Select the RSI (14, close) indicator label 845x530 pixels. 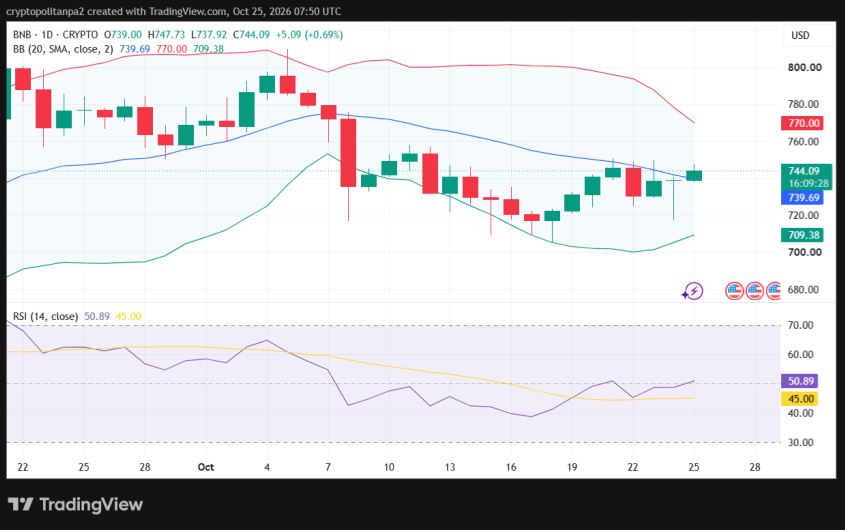coord(45,316)
